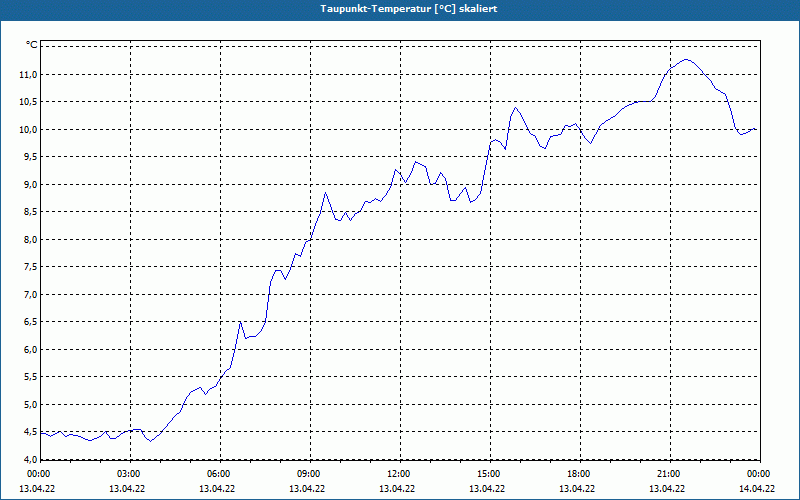Click the 03:00 time label

click(129, 474)
